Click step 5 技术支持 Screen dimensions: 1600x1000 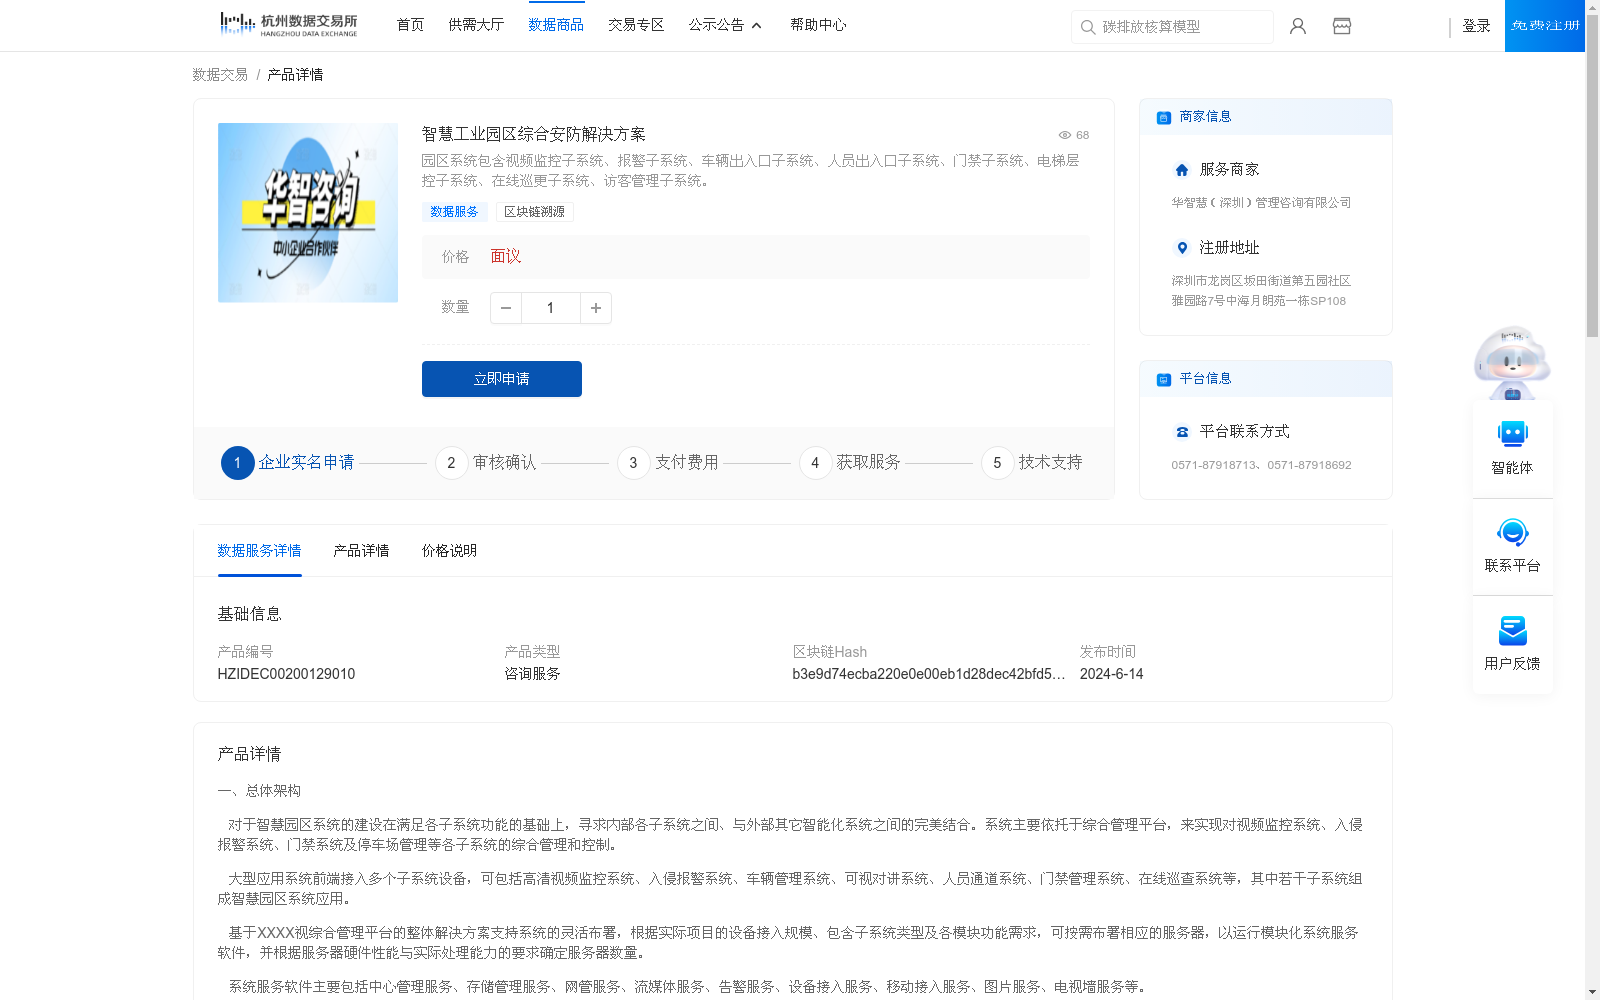click(1032, 463)
